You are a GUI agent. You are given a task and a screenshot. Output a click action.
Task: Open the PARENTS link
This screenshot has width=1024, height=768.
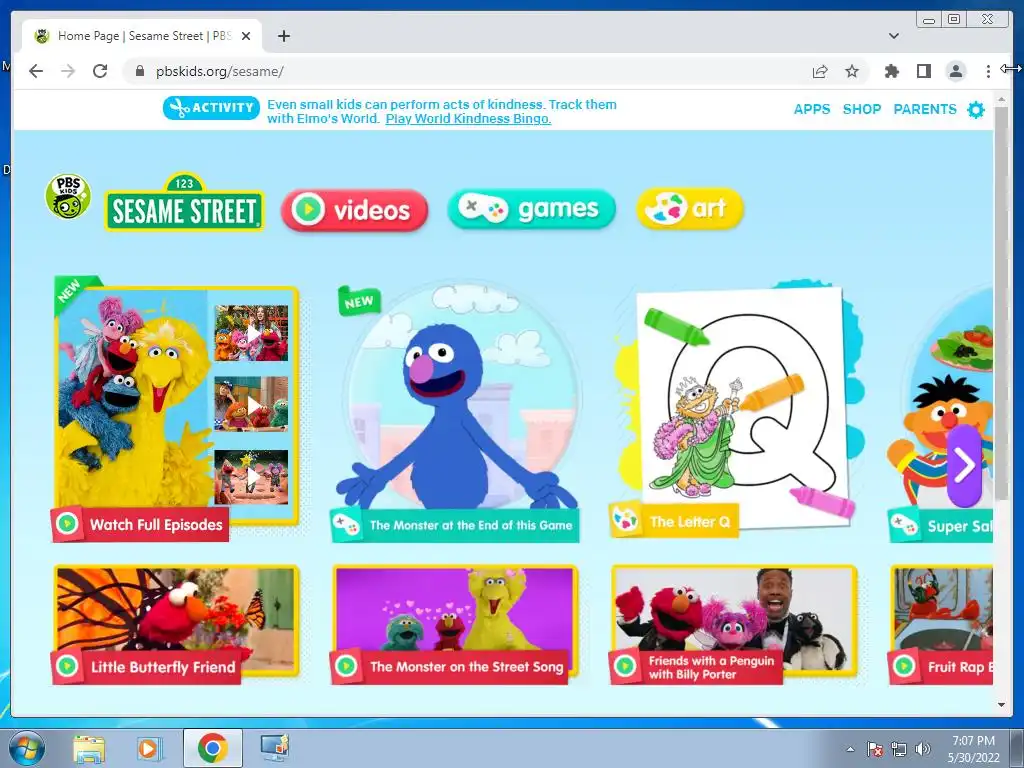[925, 109]
